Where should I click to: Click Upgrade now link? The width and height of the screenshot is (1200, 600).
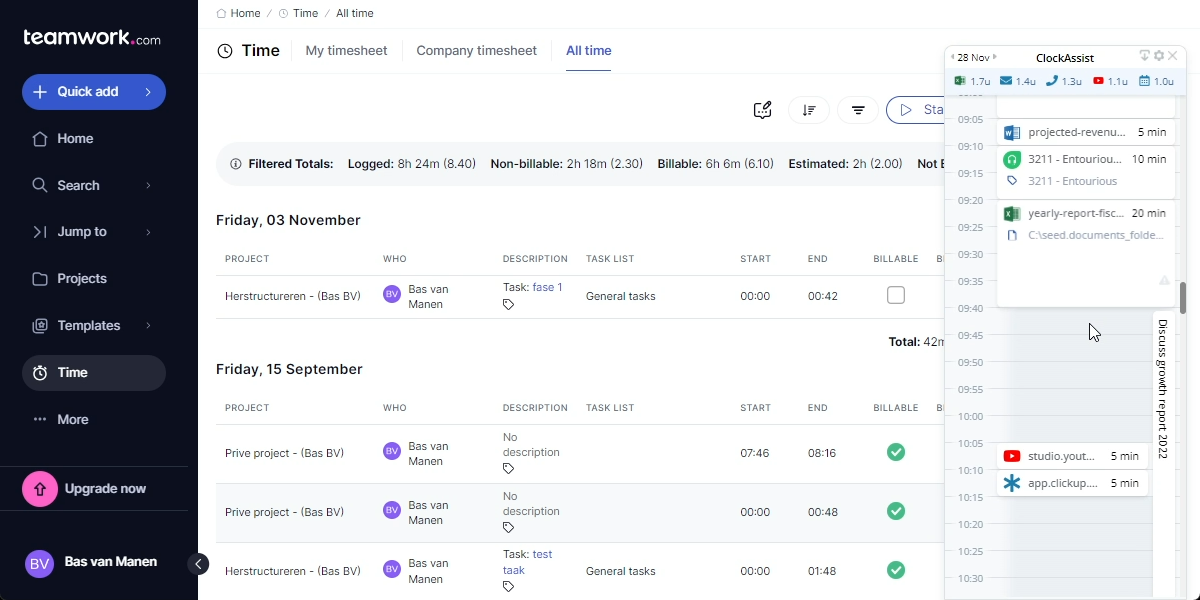[105, 489]
